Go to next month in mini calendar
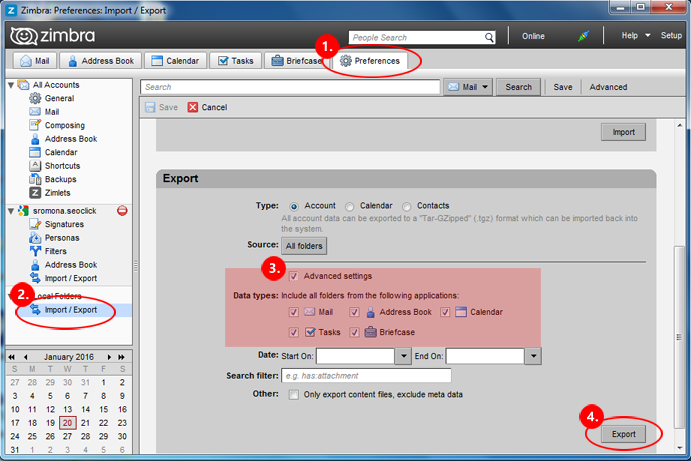Image resolution: width=691 pixels, height=461 pixels. click(109, 357)
